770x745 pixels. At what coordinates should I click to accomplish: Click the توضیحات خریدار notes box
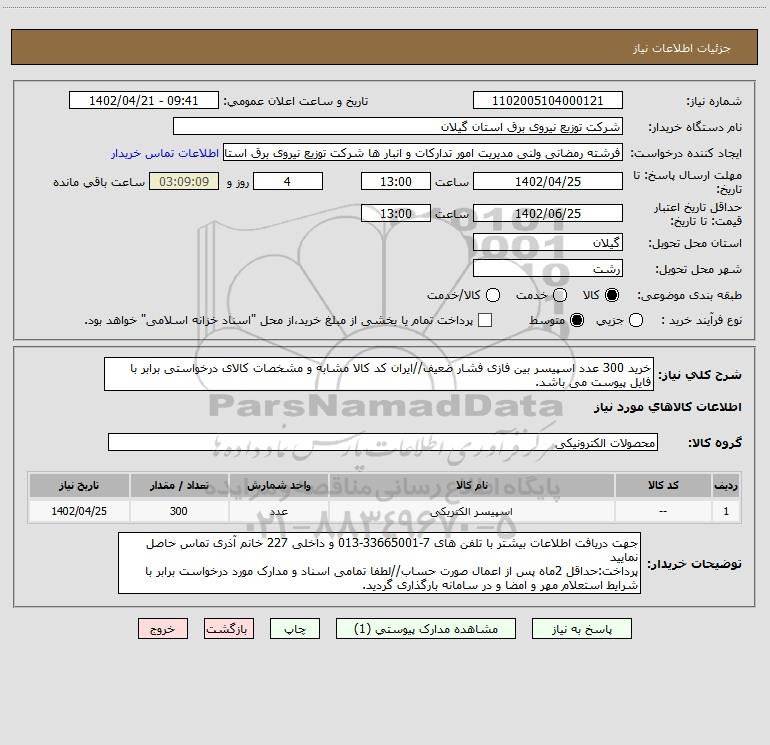tap(380, 563)
